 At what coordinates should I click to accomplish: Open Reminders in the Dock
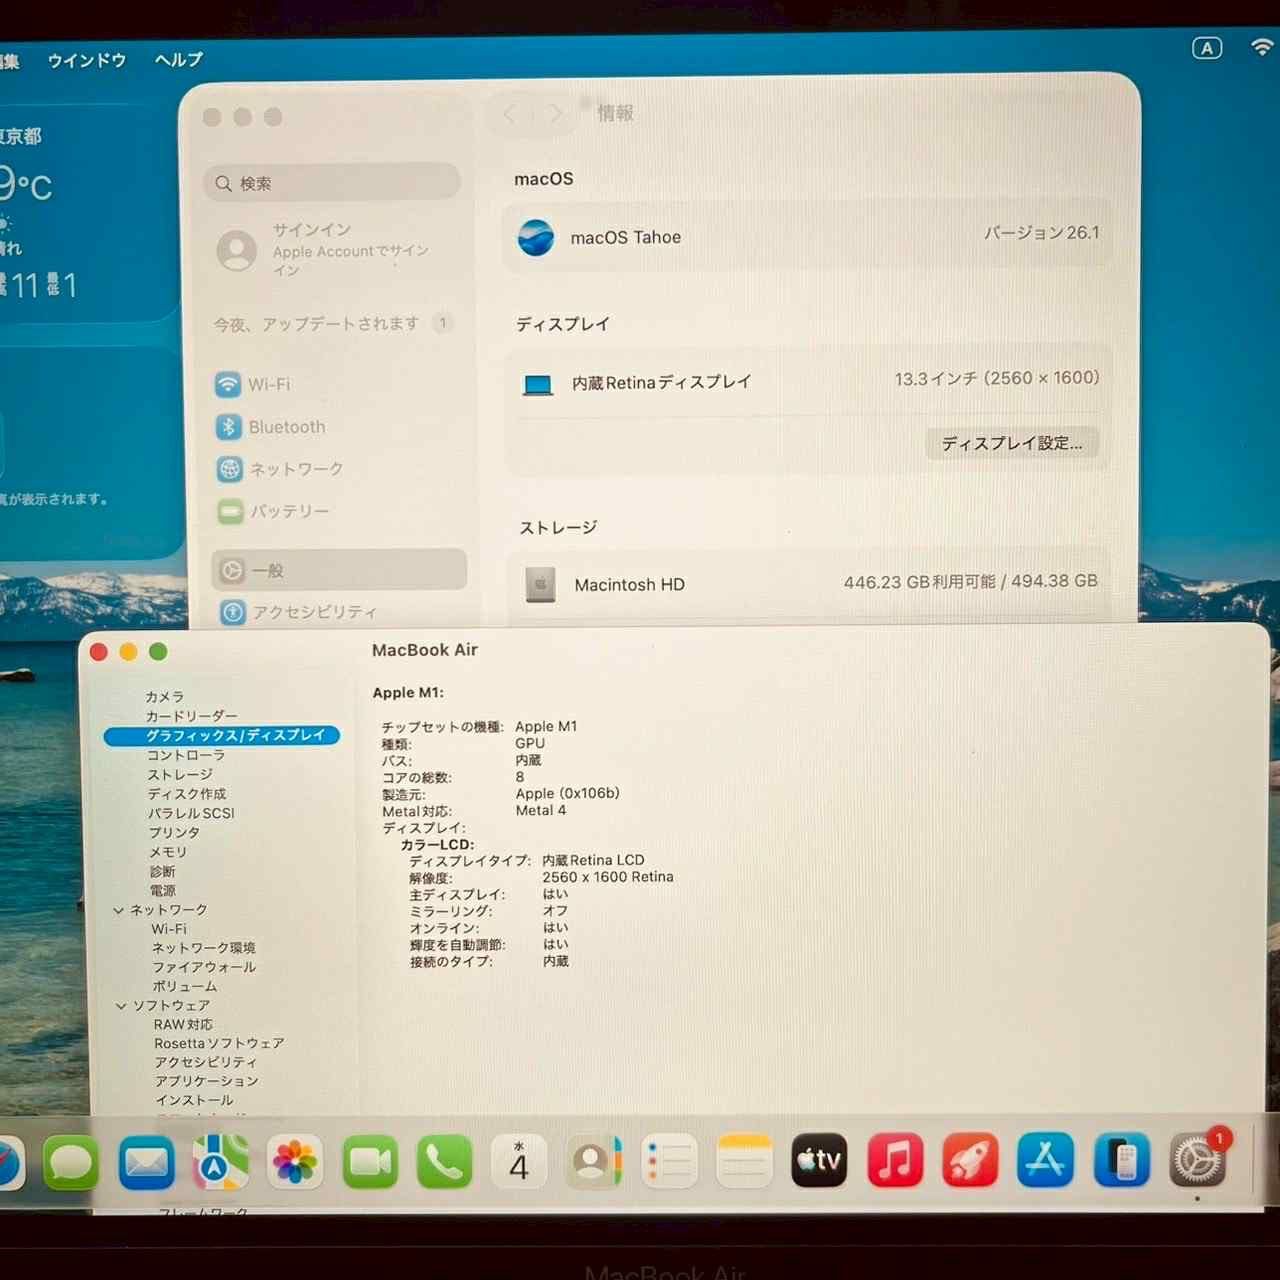[669, 1162]
